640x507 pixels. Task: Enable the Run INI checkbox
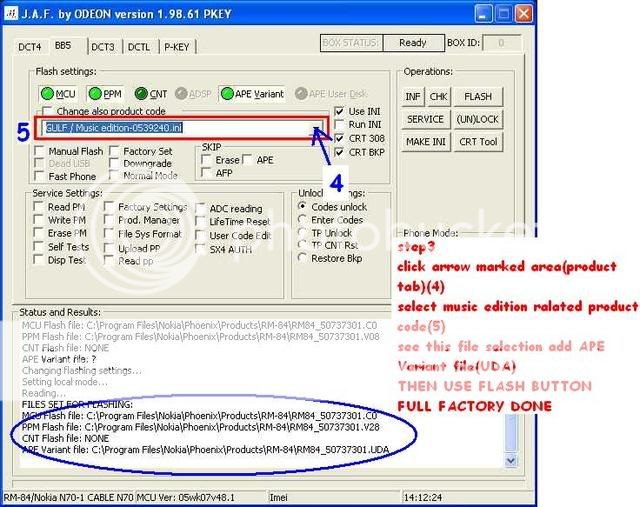point(339,124)
